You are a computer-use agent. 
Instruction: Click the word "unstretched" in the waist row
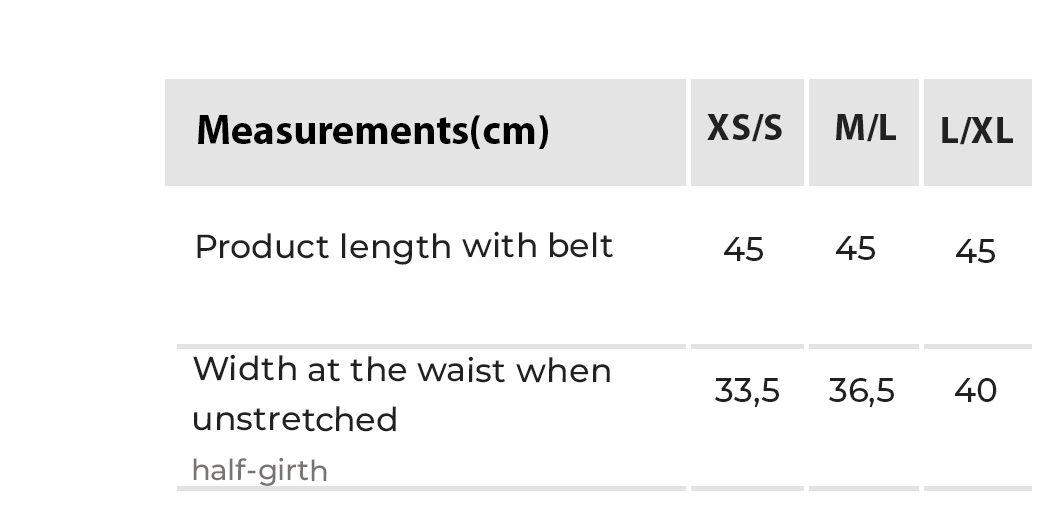(x=294, y=419)
